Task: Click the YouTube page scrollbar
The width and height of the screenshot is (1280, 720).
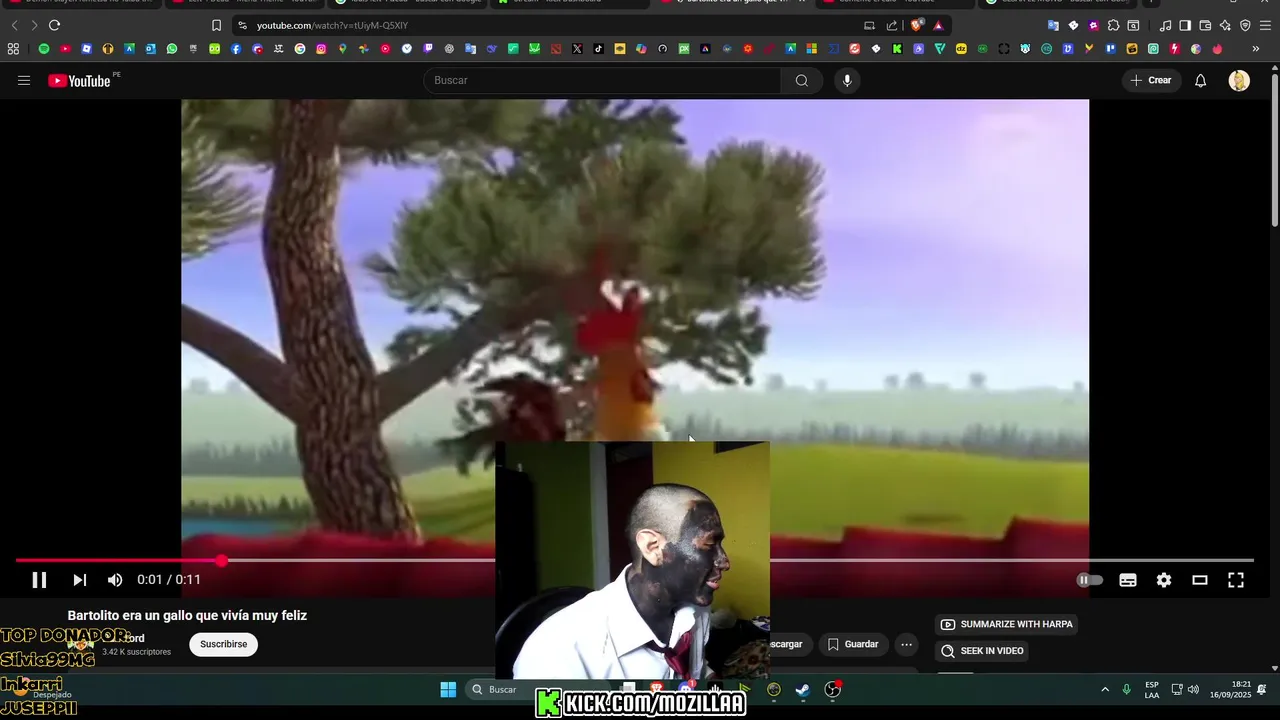Action: [x=1275, y=150]
